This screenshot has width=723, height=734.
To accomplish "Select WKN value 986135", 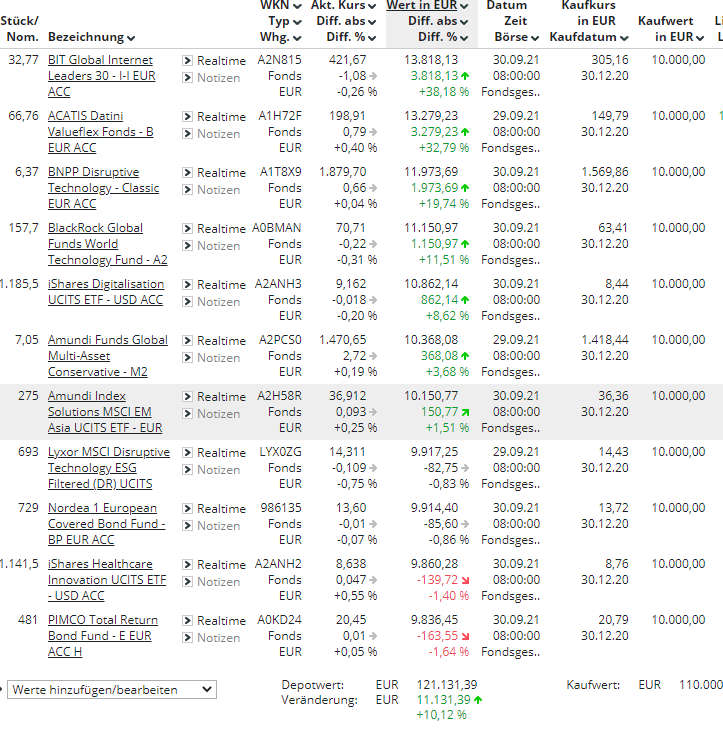I will point(281,508).
